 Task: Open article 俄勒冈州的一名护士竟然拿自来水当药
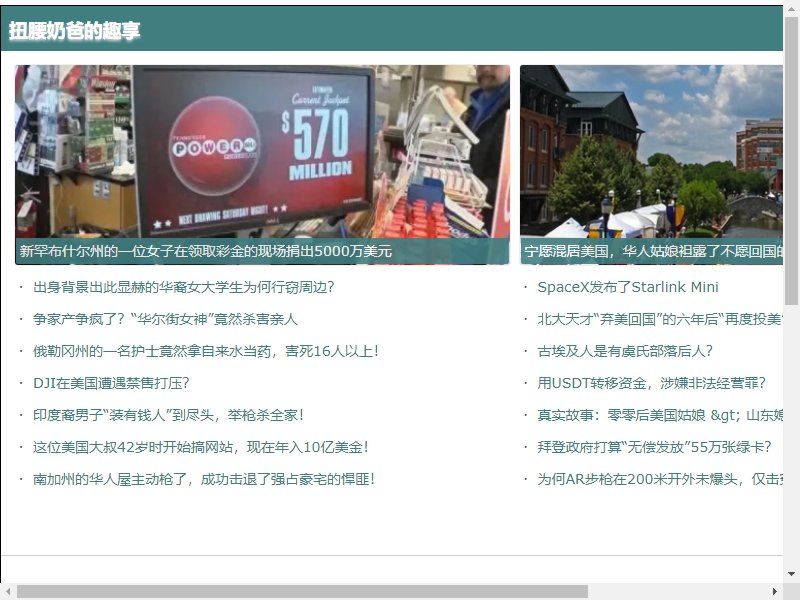coord(206,352)
